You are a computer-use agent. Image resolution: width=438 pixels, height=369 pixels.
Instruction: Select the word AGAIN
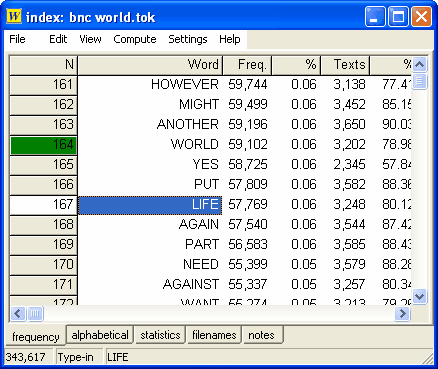click(199, 224)
